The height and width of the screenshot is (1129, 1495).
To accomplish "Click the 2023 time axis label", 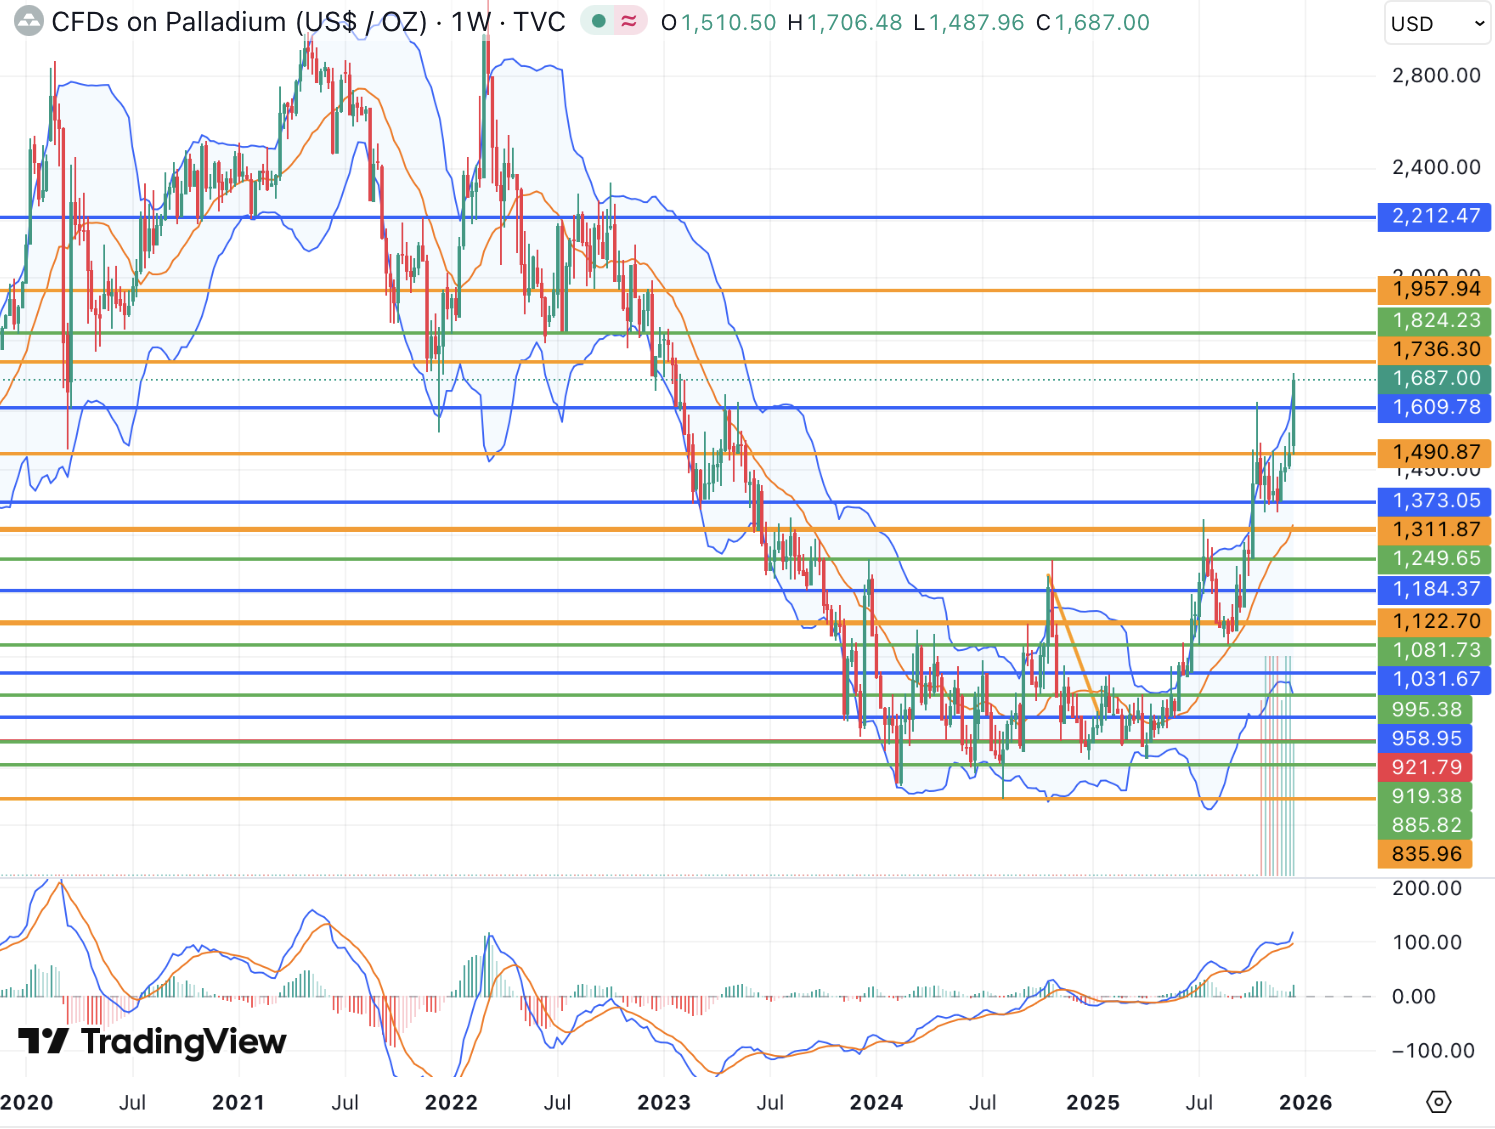I will point(664,1102).
